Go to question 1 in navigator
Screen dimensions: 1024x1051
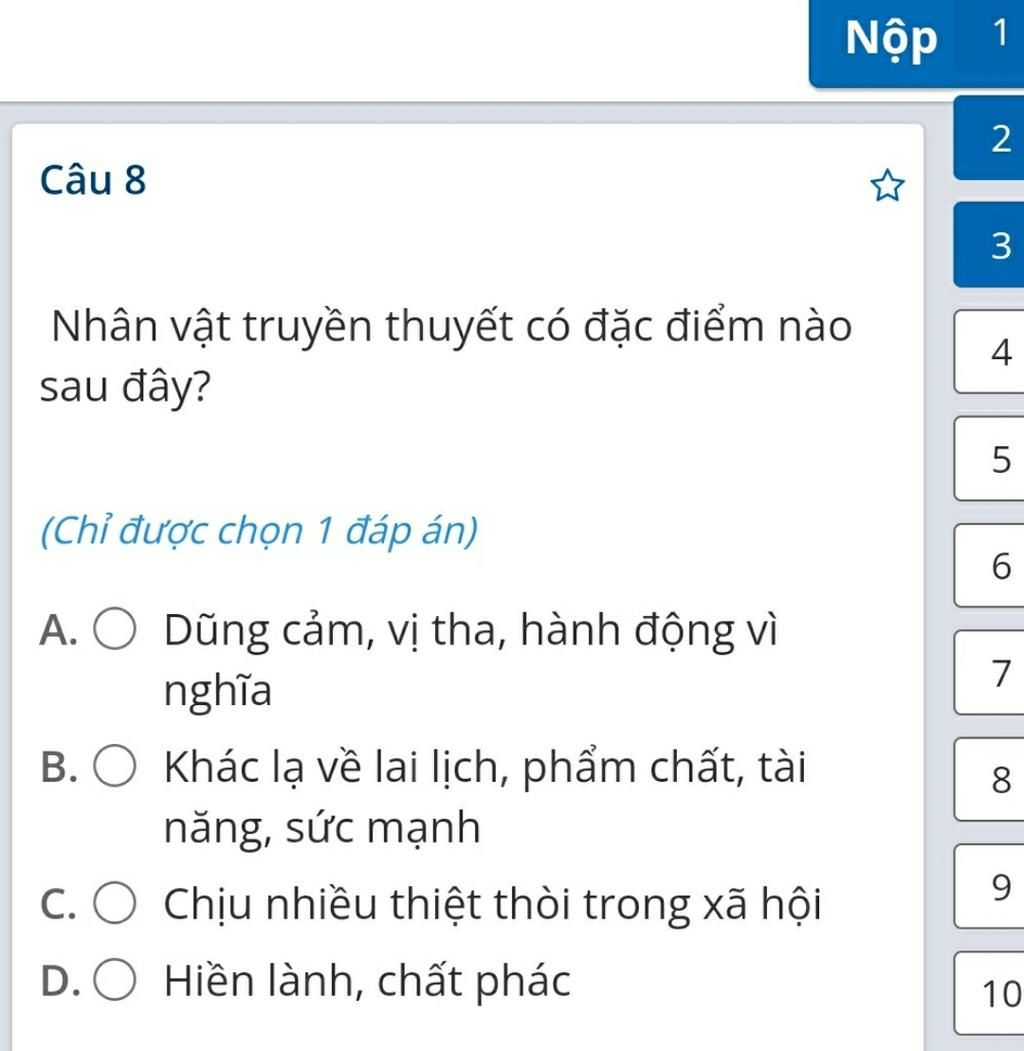click(999, 34)
